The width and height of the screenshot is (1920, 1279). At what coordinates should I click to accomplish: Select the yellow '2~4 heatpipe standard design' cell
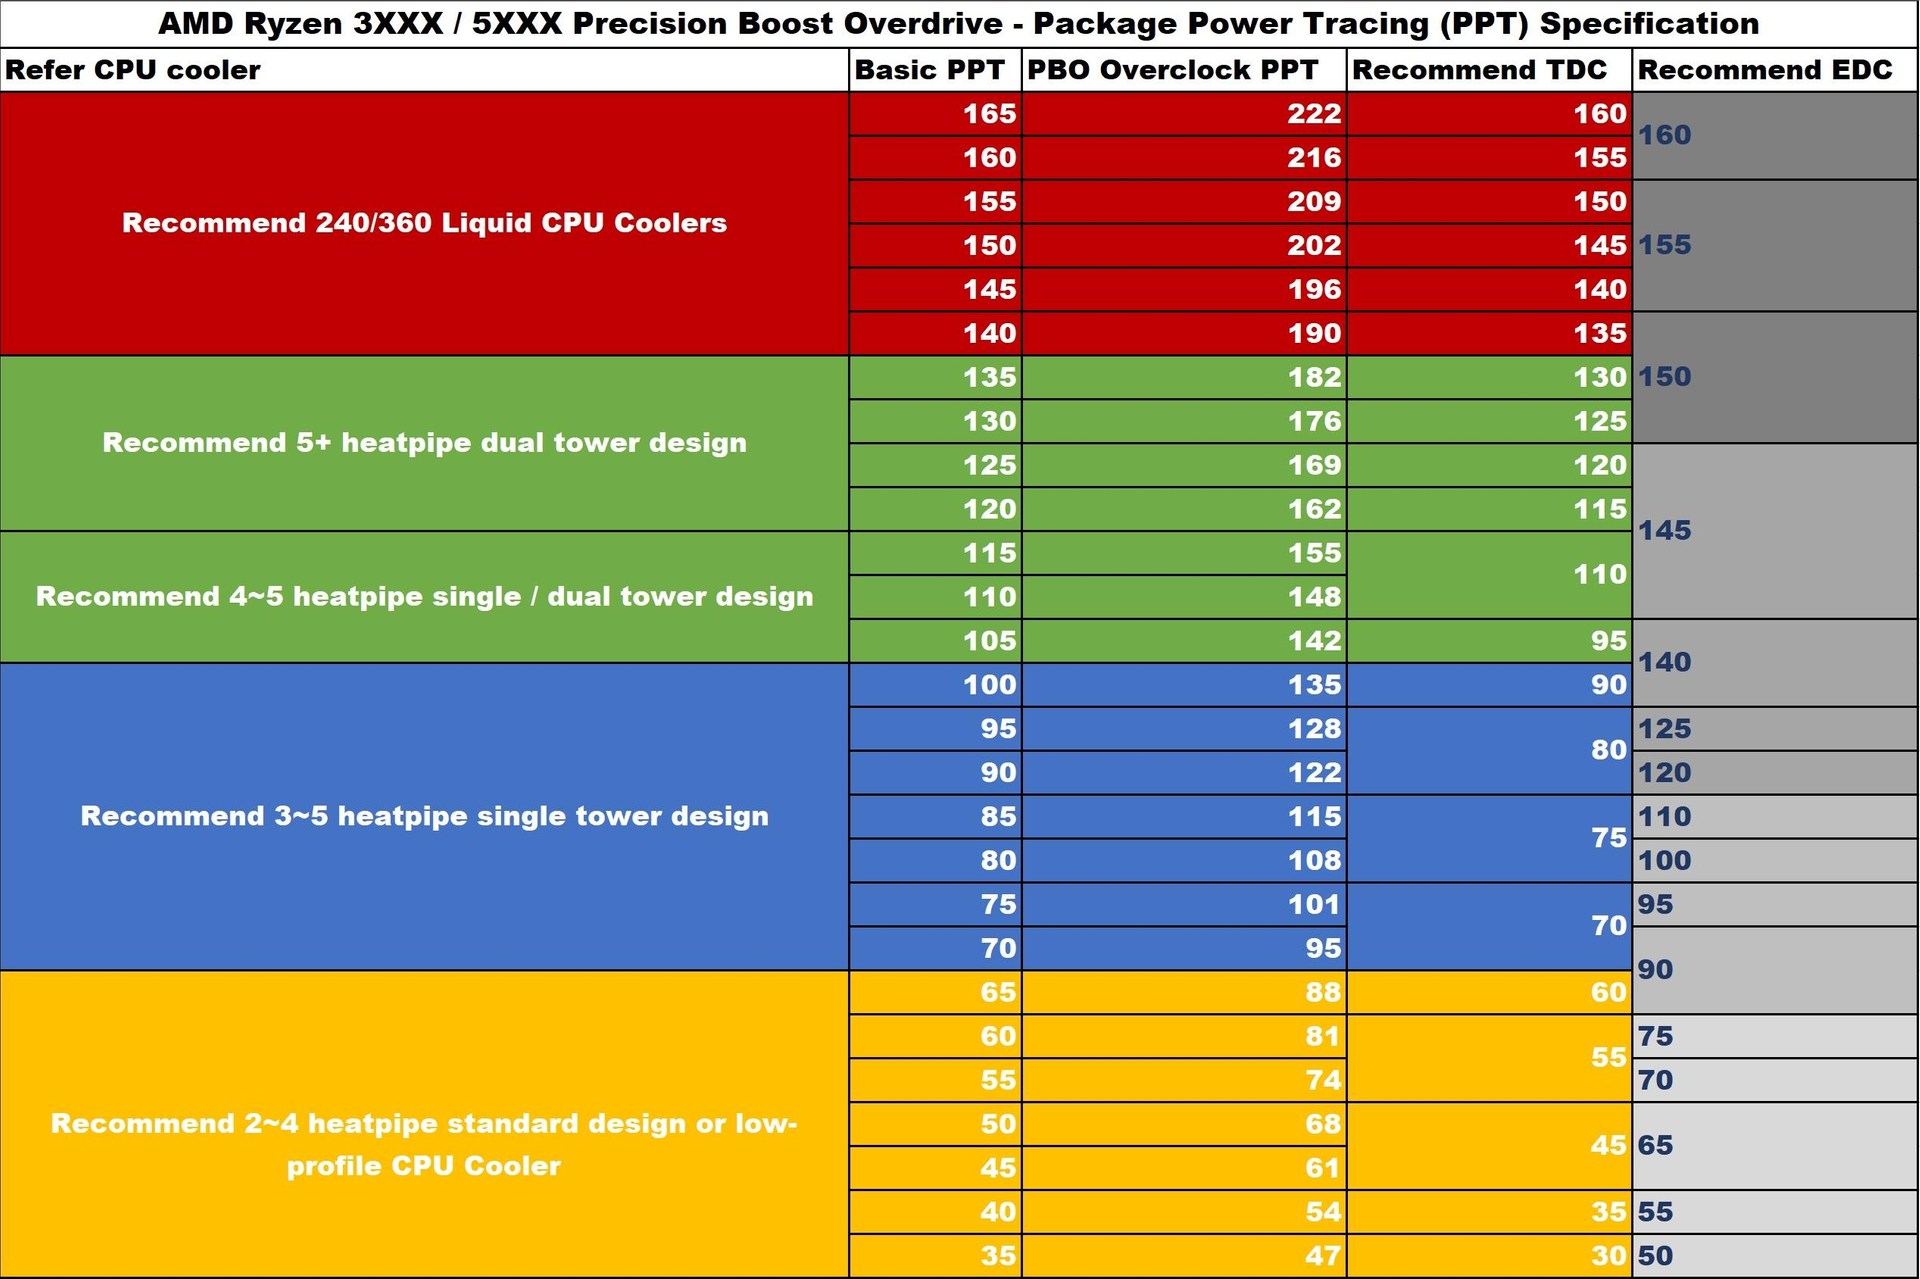click(424, 1124)
